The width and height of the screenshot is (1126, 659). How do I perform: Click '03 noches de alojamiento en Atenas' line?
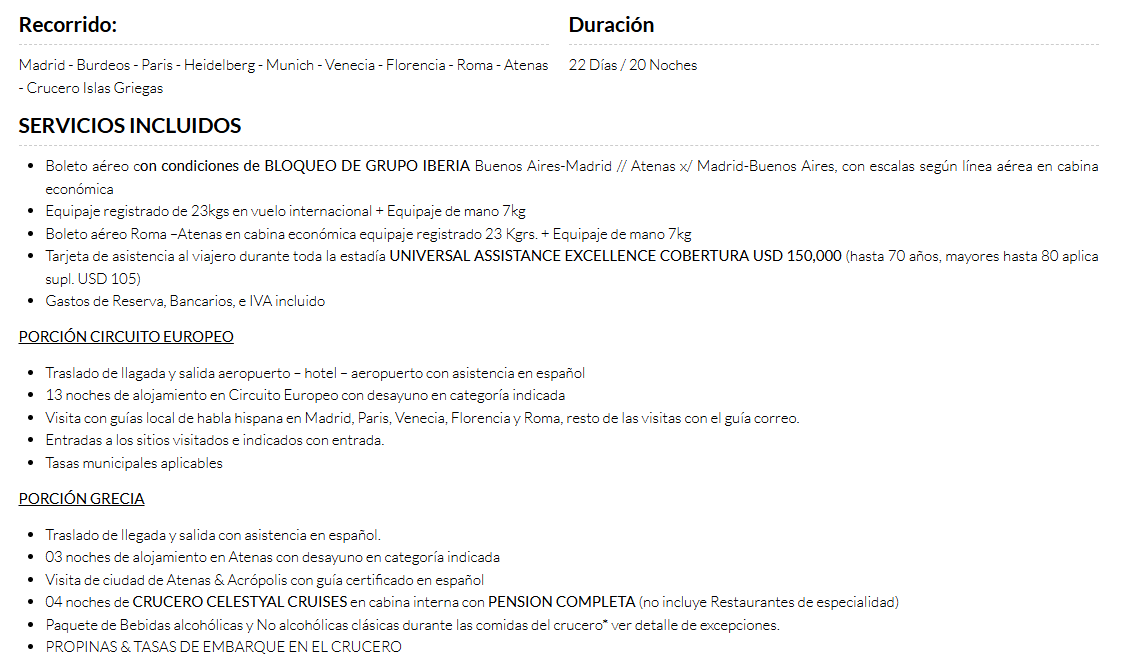[x=273, y=557]
